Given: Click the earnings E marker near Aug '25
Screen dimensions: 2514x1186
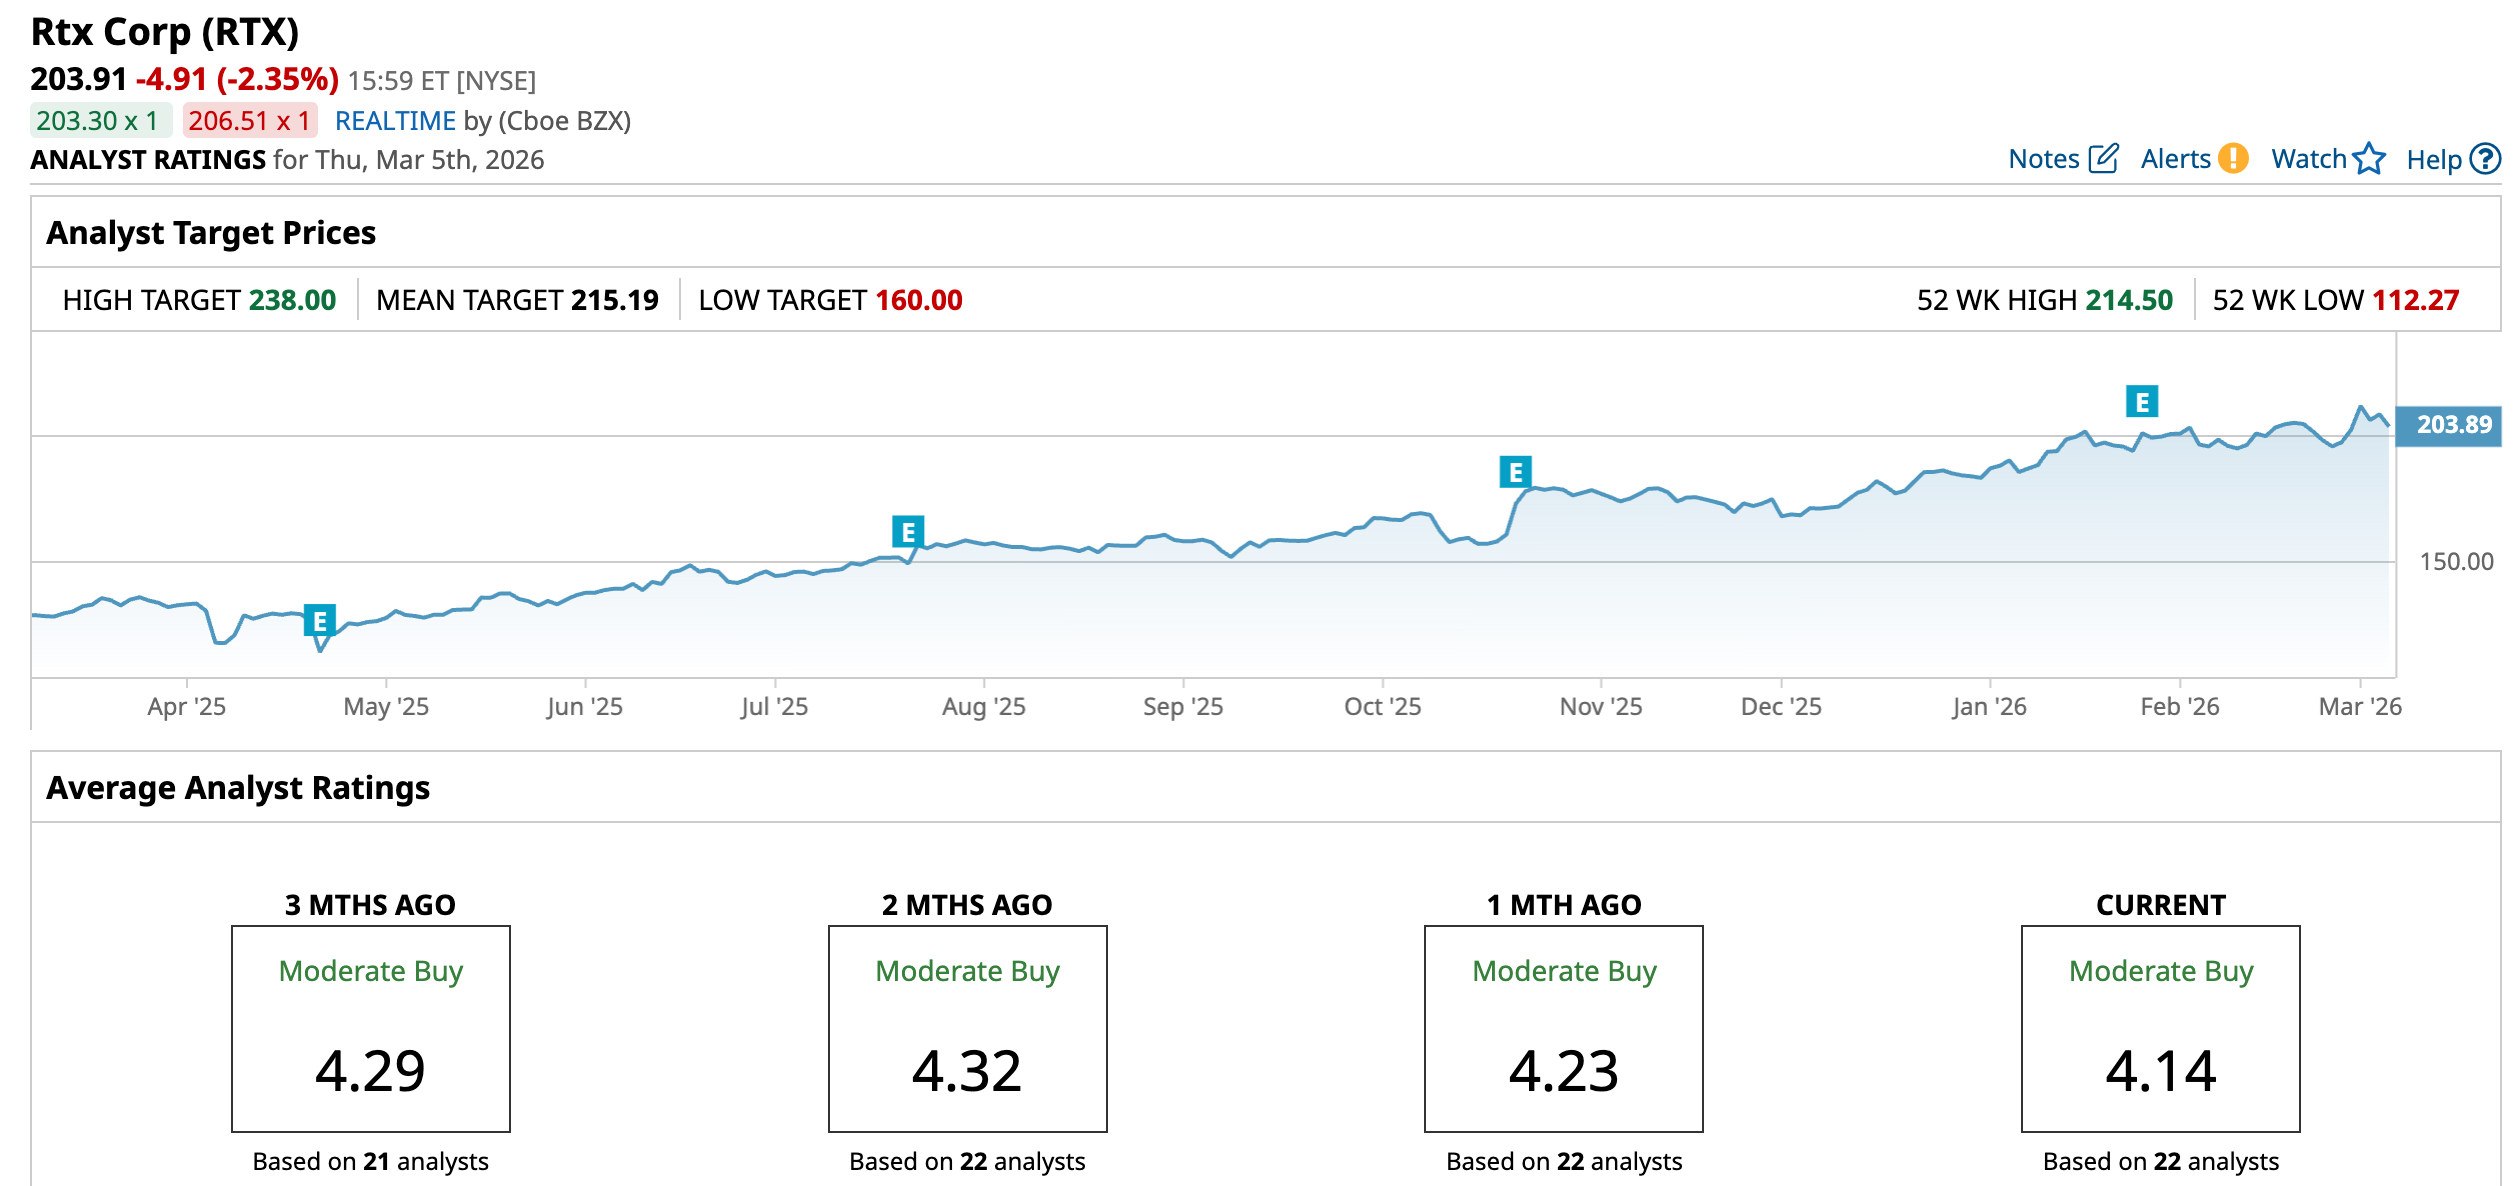Looking at the screenshot, I should pyautogui.click(x=907, y=532).
